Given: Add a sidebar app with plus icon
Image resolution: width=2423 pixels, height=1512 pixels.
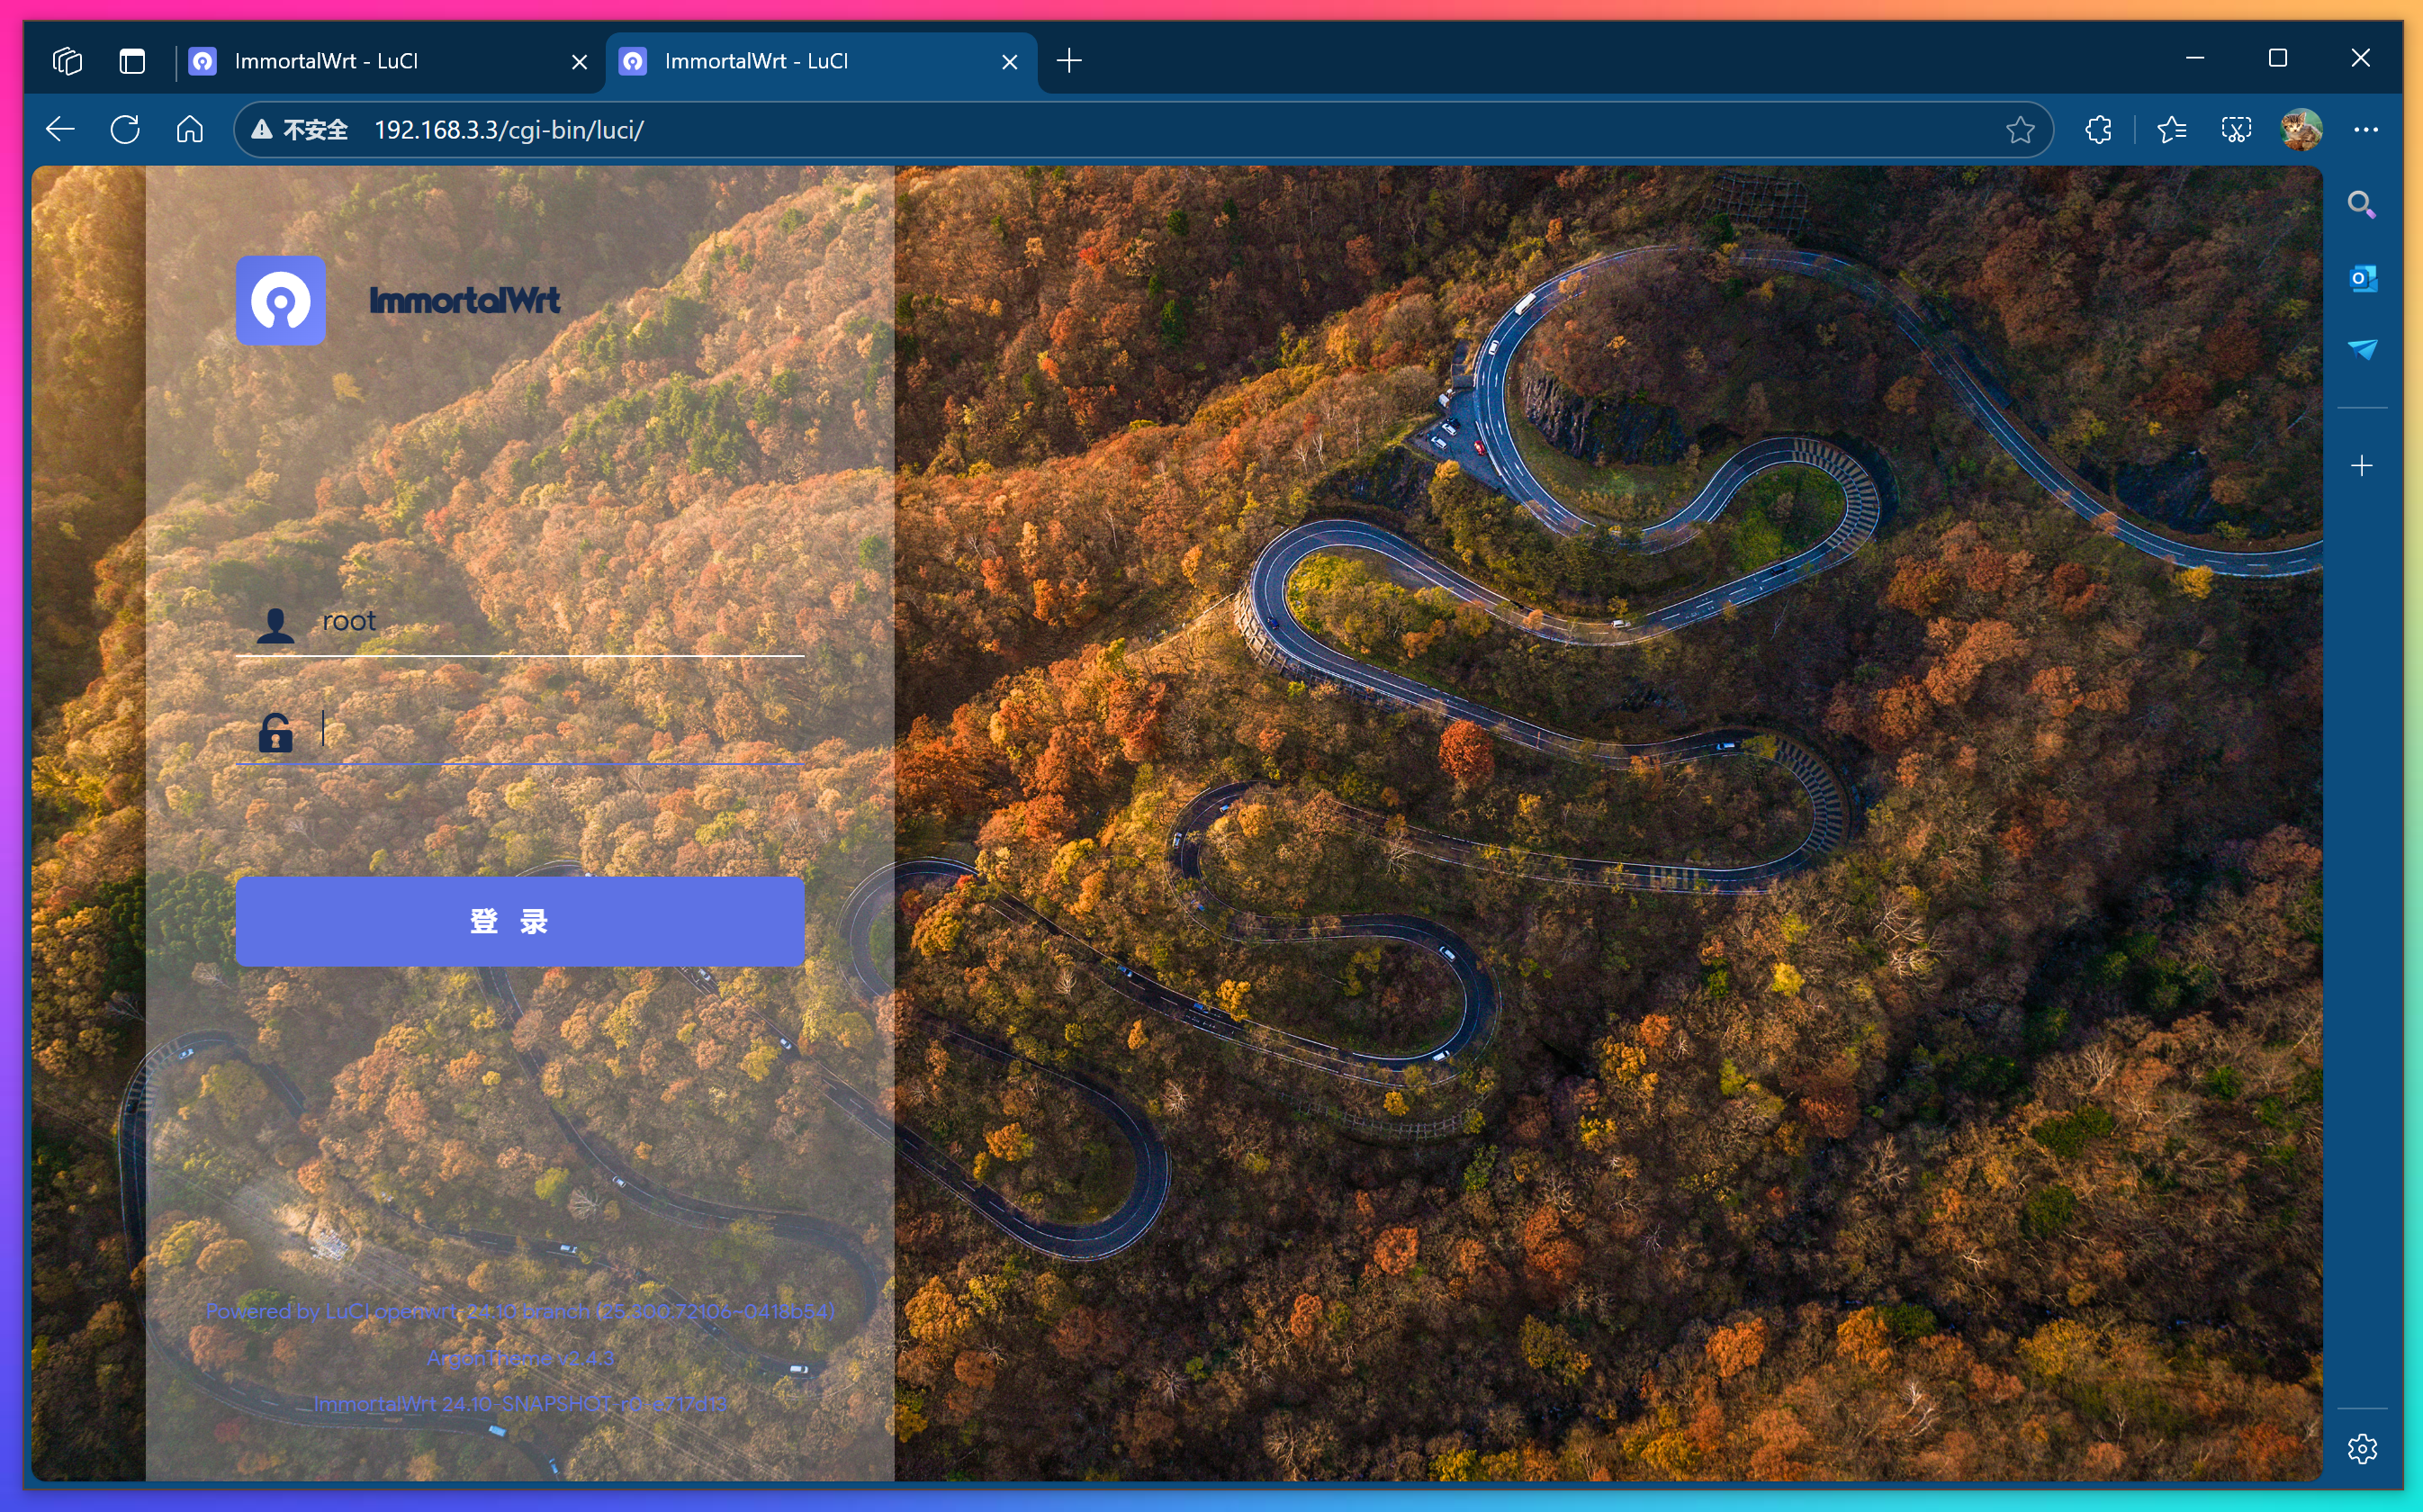Looking at the screenshot, I should [x=2362, y=466].
